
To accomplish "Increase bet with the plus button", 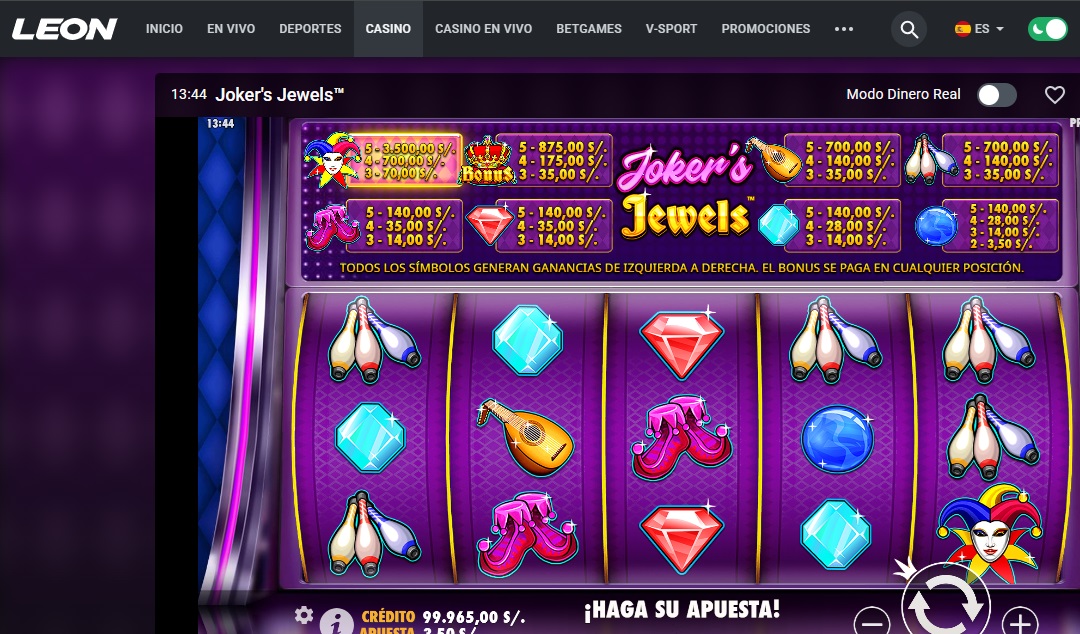I will click(x=1020, y=622).
